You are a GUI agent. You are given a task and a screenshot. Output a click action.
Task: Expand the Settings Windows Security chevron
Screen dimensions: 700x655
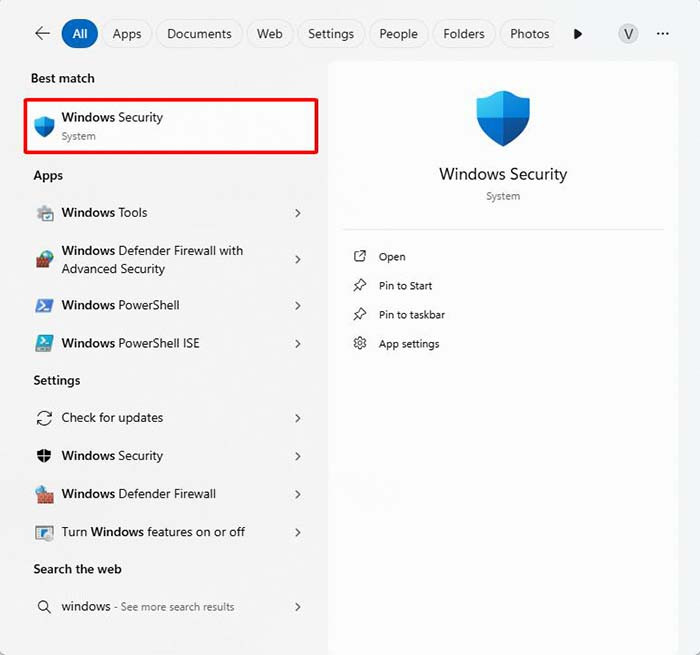tap(298, 456)
